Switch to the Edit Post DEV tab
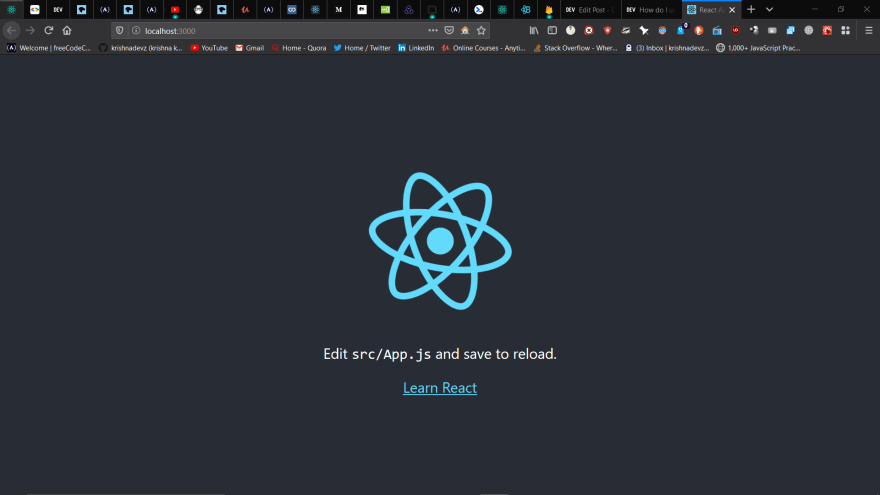 tap(590, 10)
